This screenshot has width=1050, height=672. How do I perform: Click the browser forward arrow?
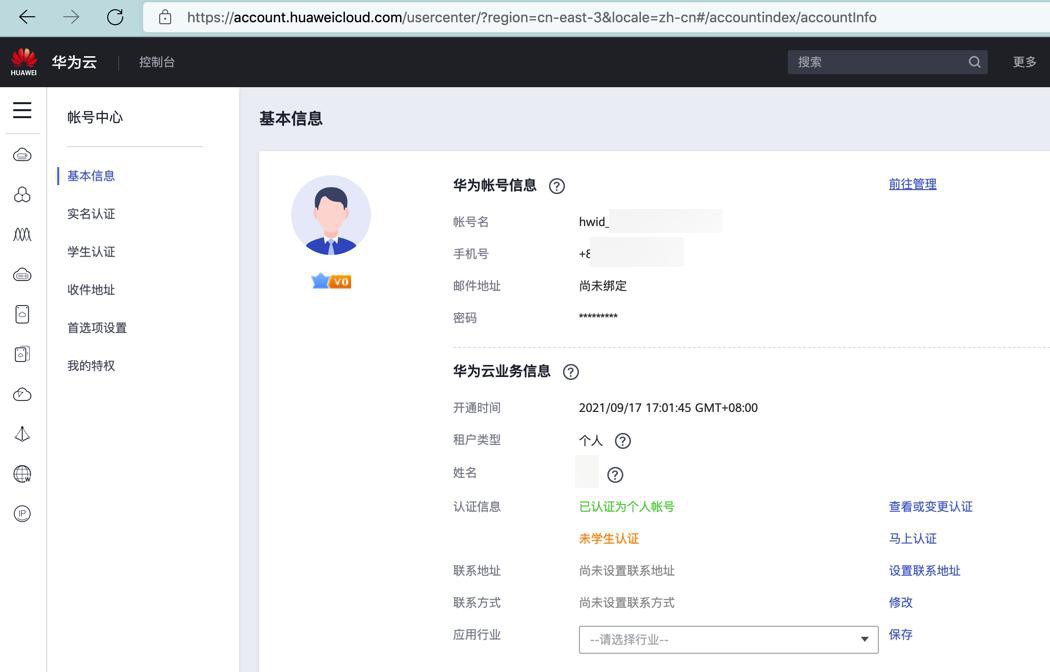pos(71,17)
